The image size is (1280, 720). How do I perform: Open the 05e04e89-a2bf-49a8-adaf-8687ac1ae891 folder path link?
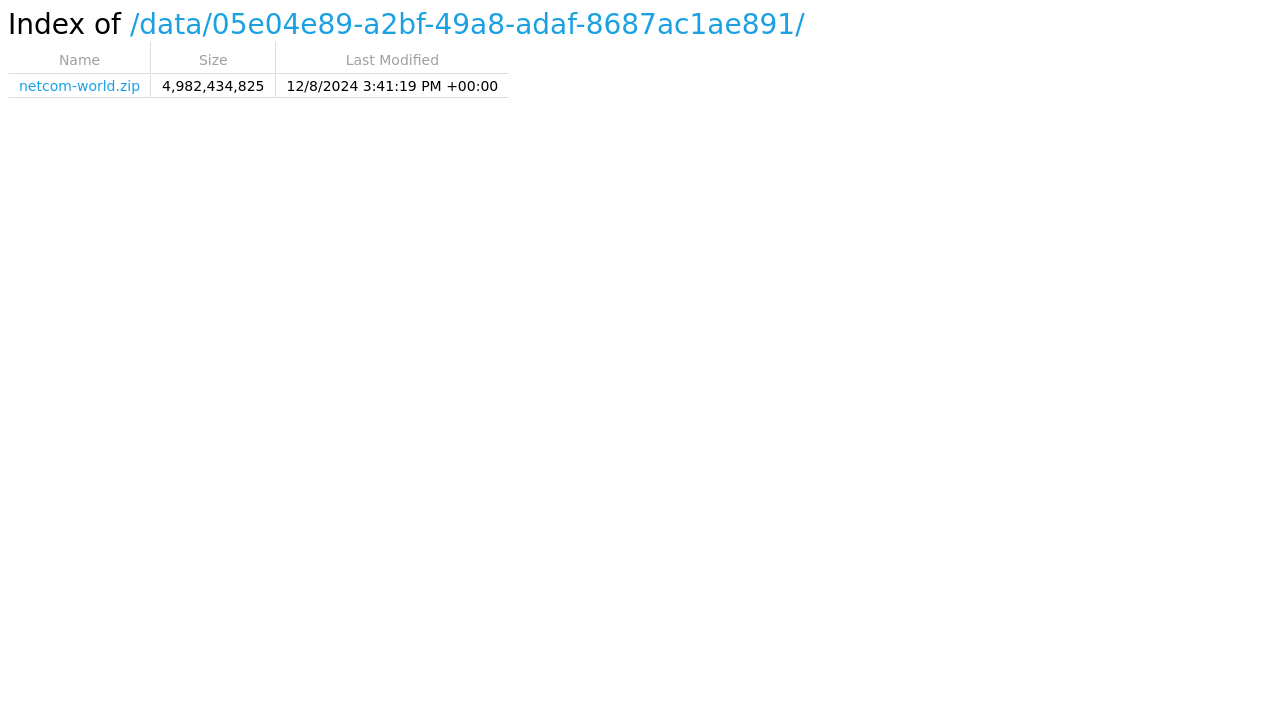click(503, 25)
